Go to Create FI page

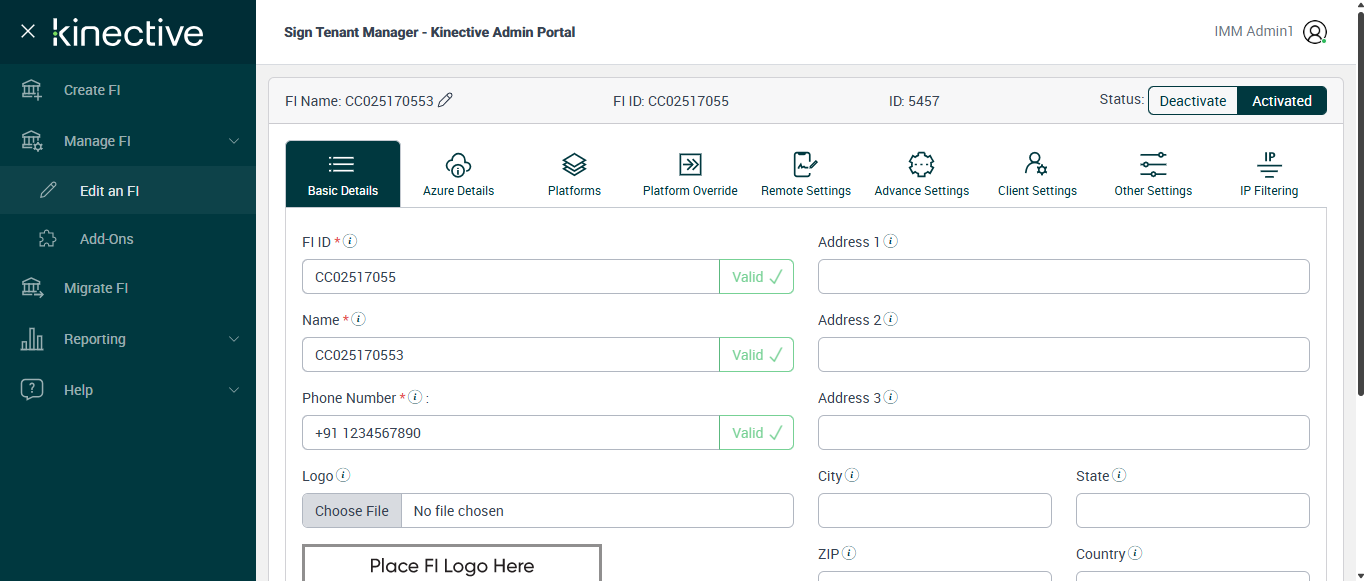[92, 90]
